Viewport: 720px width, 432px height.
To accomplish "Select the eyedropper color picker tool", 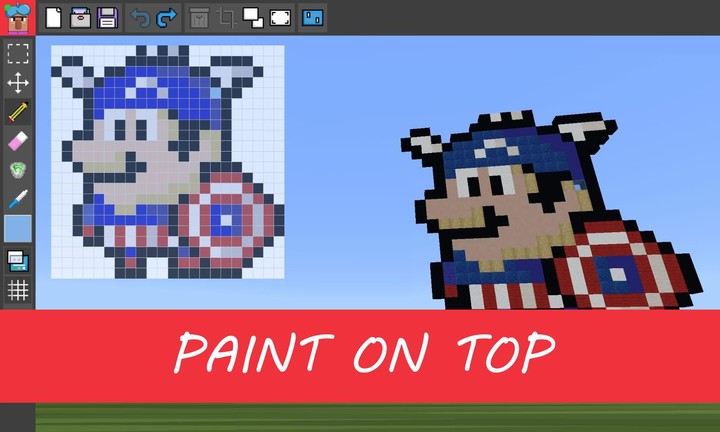I will click(18, 199).
